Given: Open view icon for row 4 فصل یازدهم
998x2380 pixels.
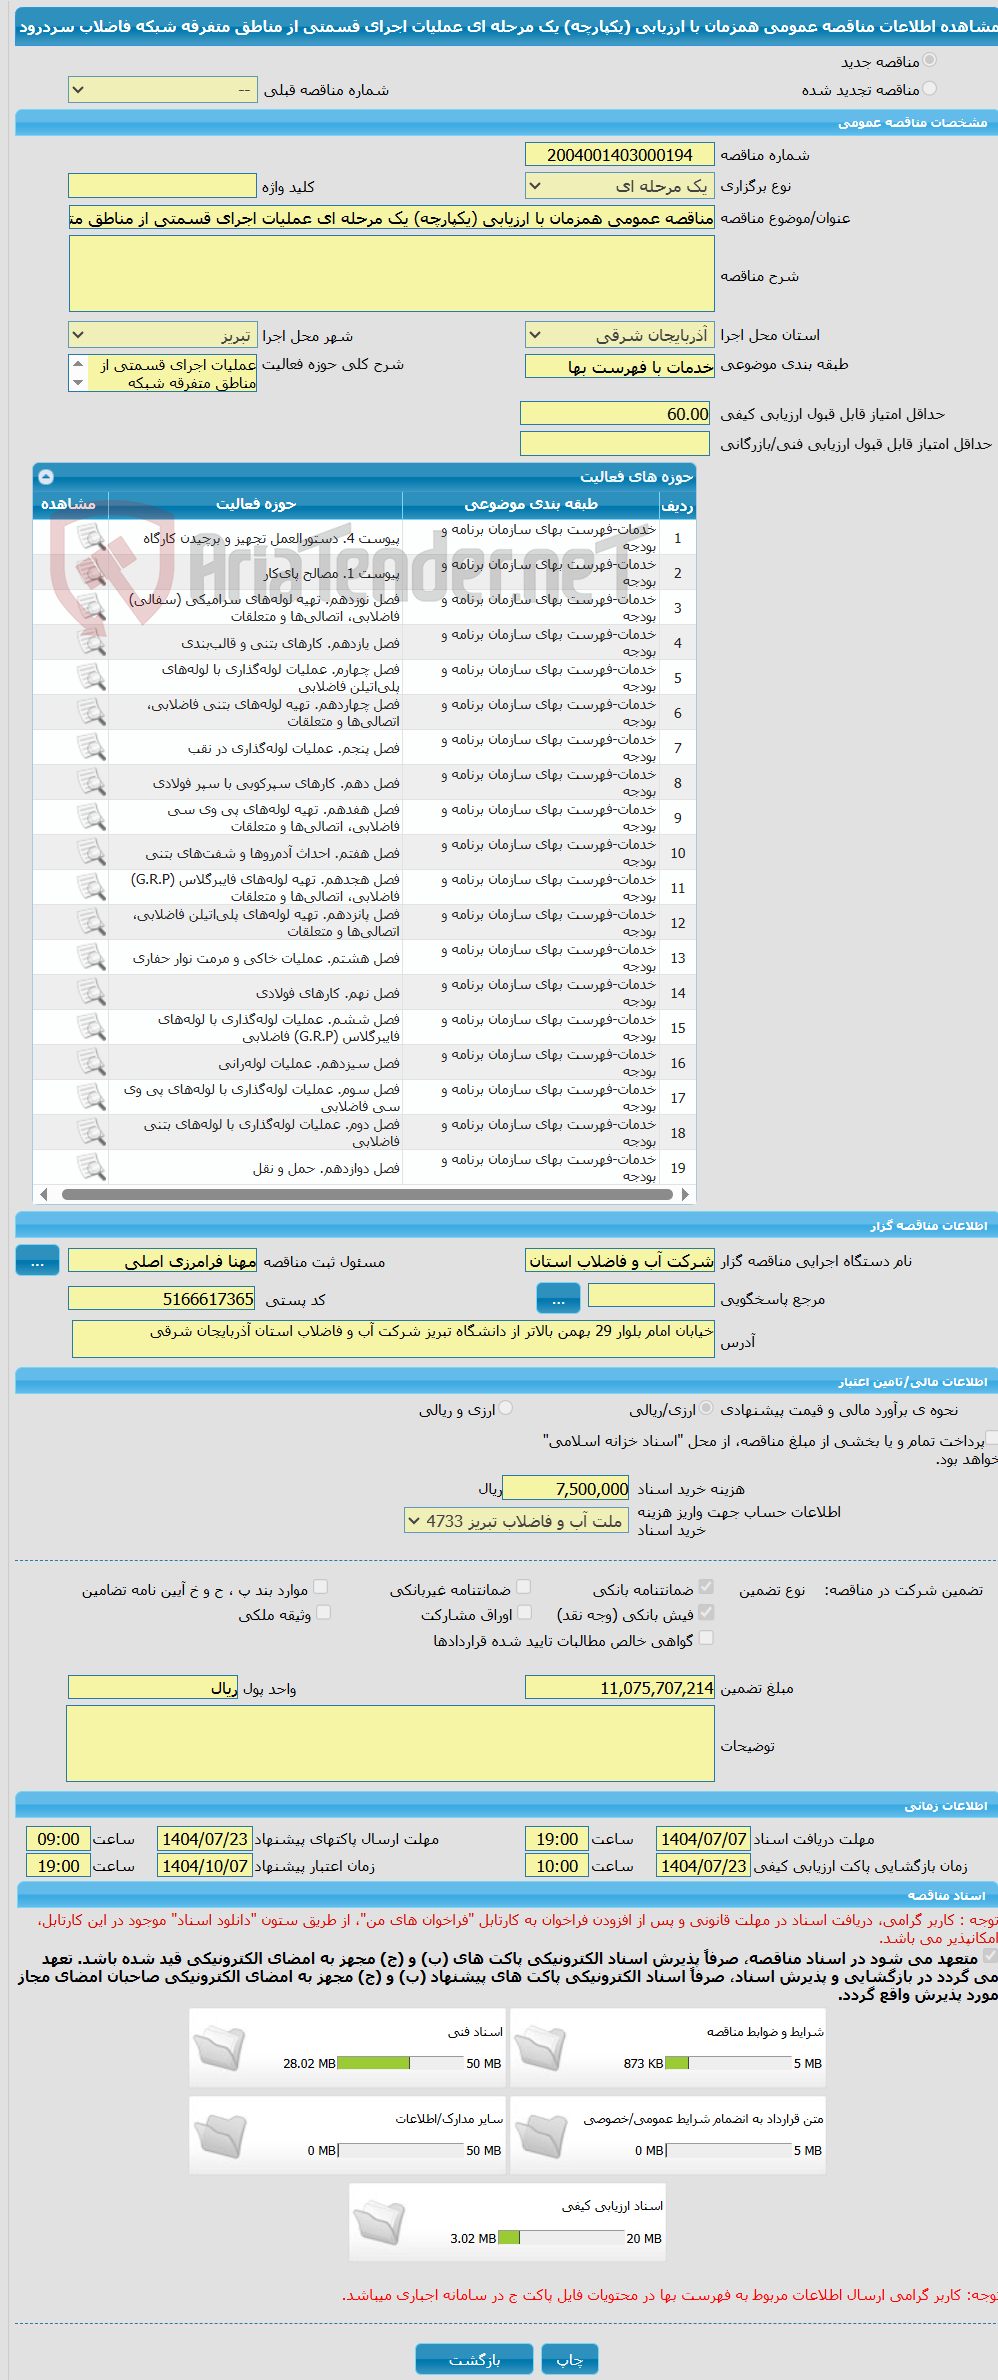Looking at the screenshot, I should click(x=91, y=643).
